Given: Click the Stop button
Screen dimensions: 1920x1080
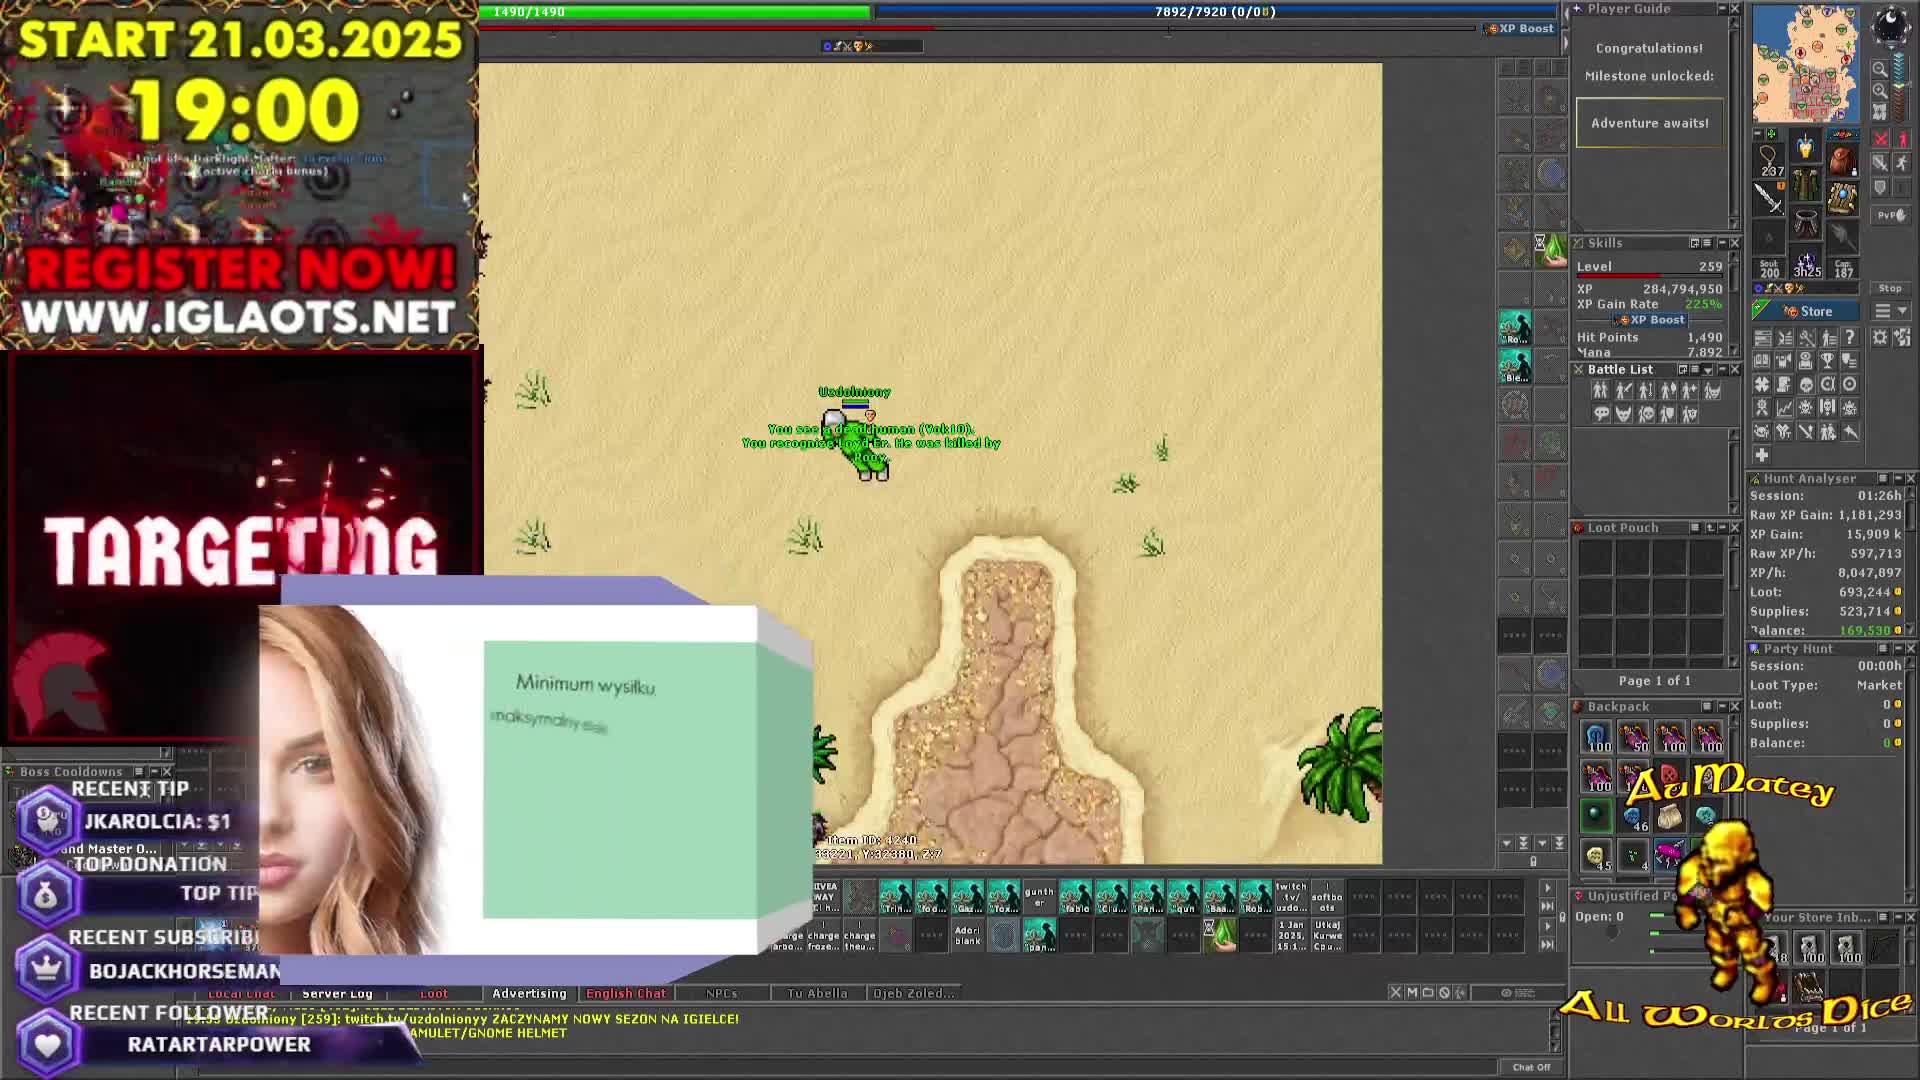Looking at the screenshot, I should [x=1890, y=288].
